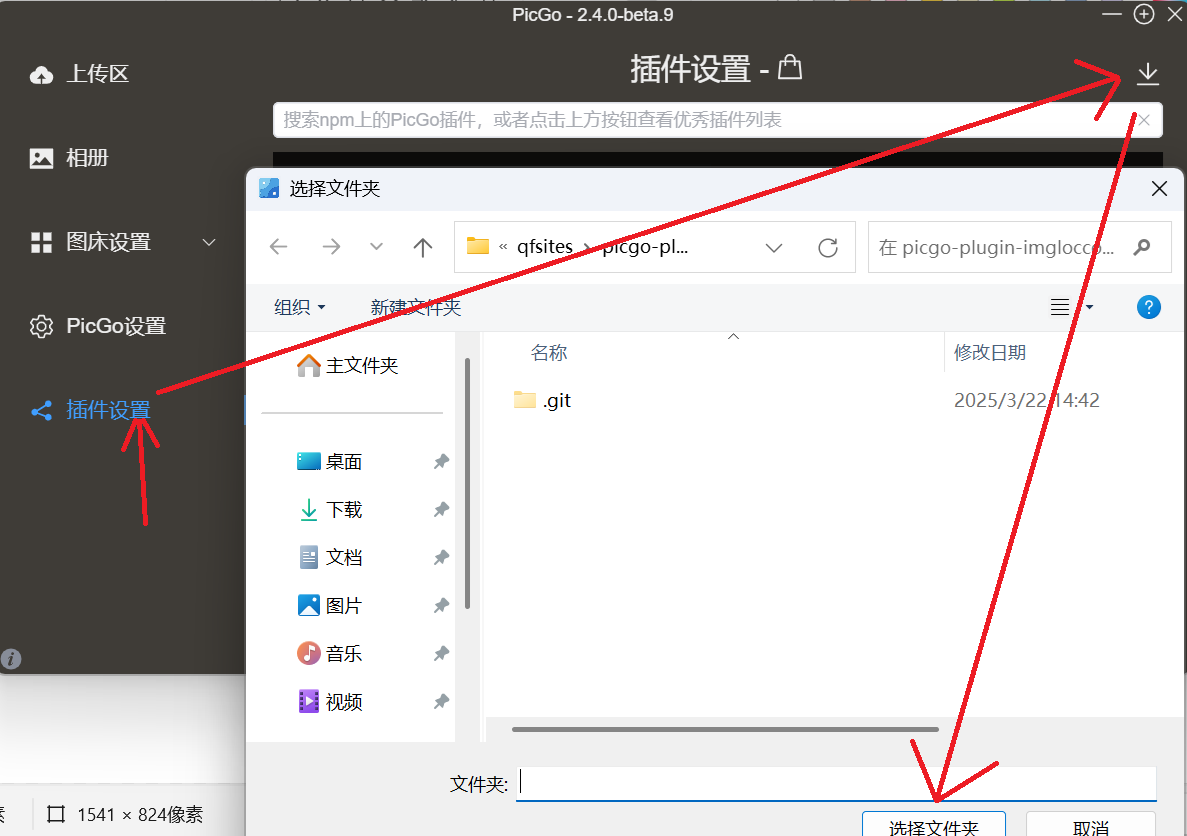Click the back arrow in the dialog

[x=278, y=247]
